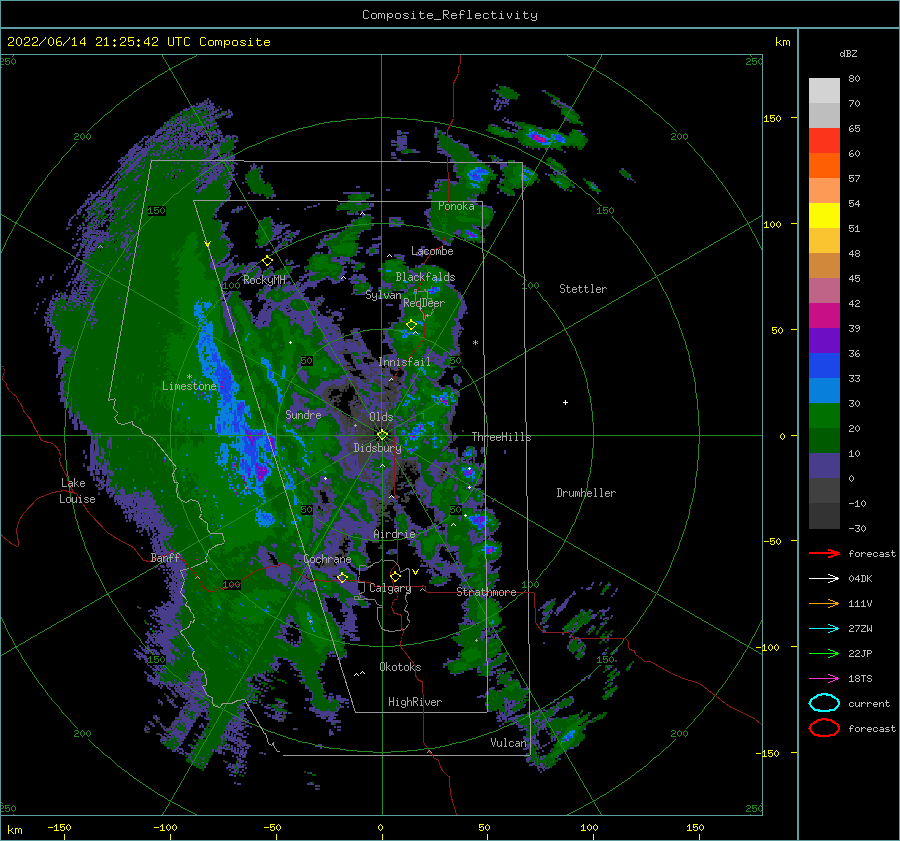Screen dimensions: 900x841
Task: Click the ThreeHills town label
Action: (x=502, y=437)
